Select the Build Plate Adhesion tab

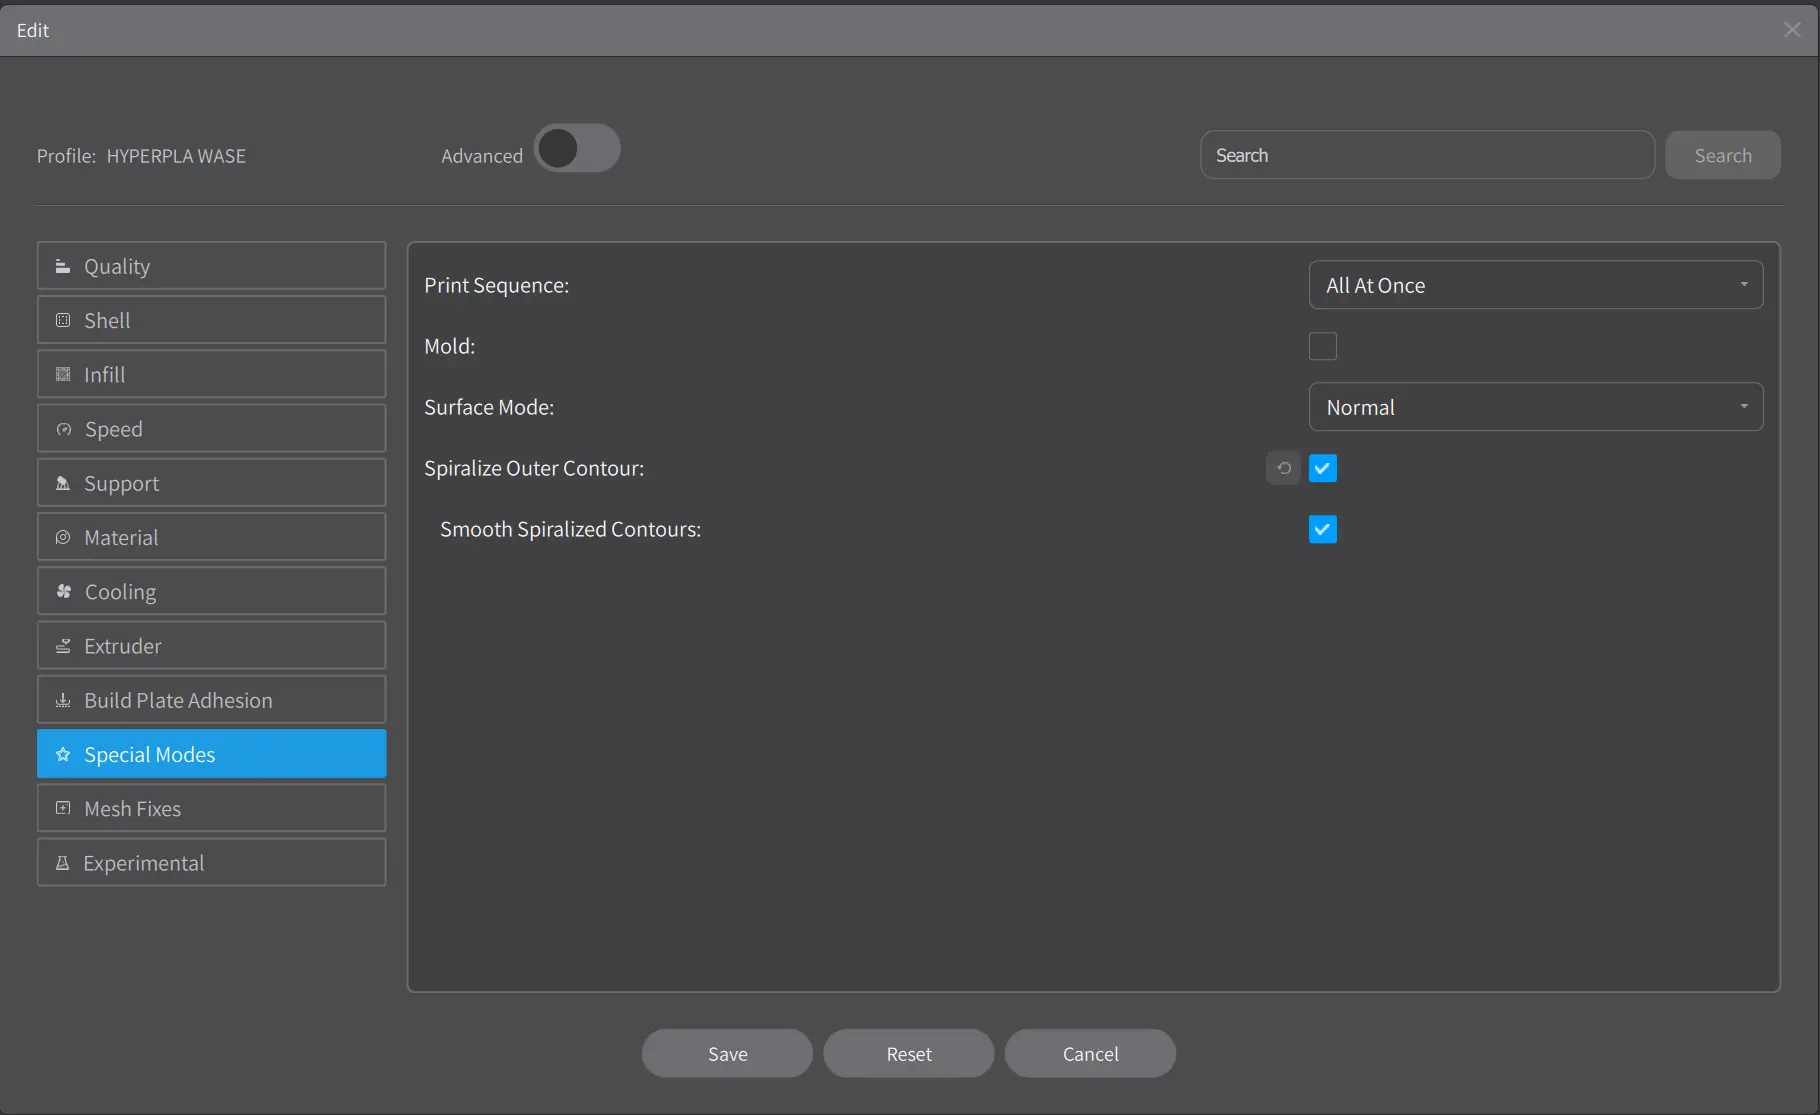tap(211, 700)
